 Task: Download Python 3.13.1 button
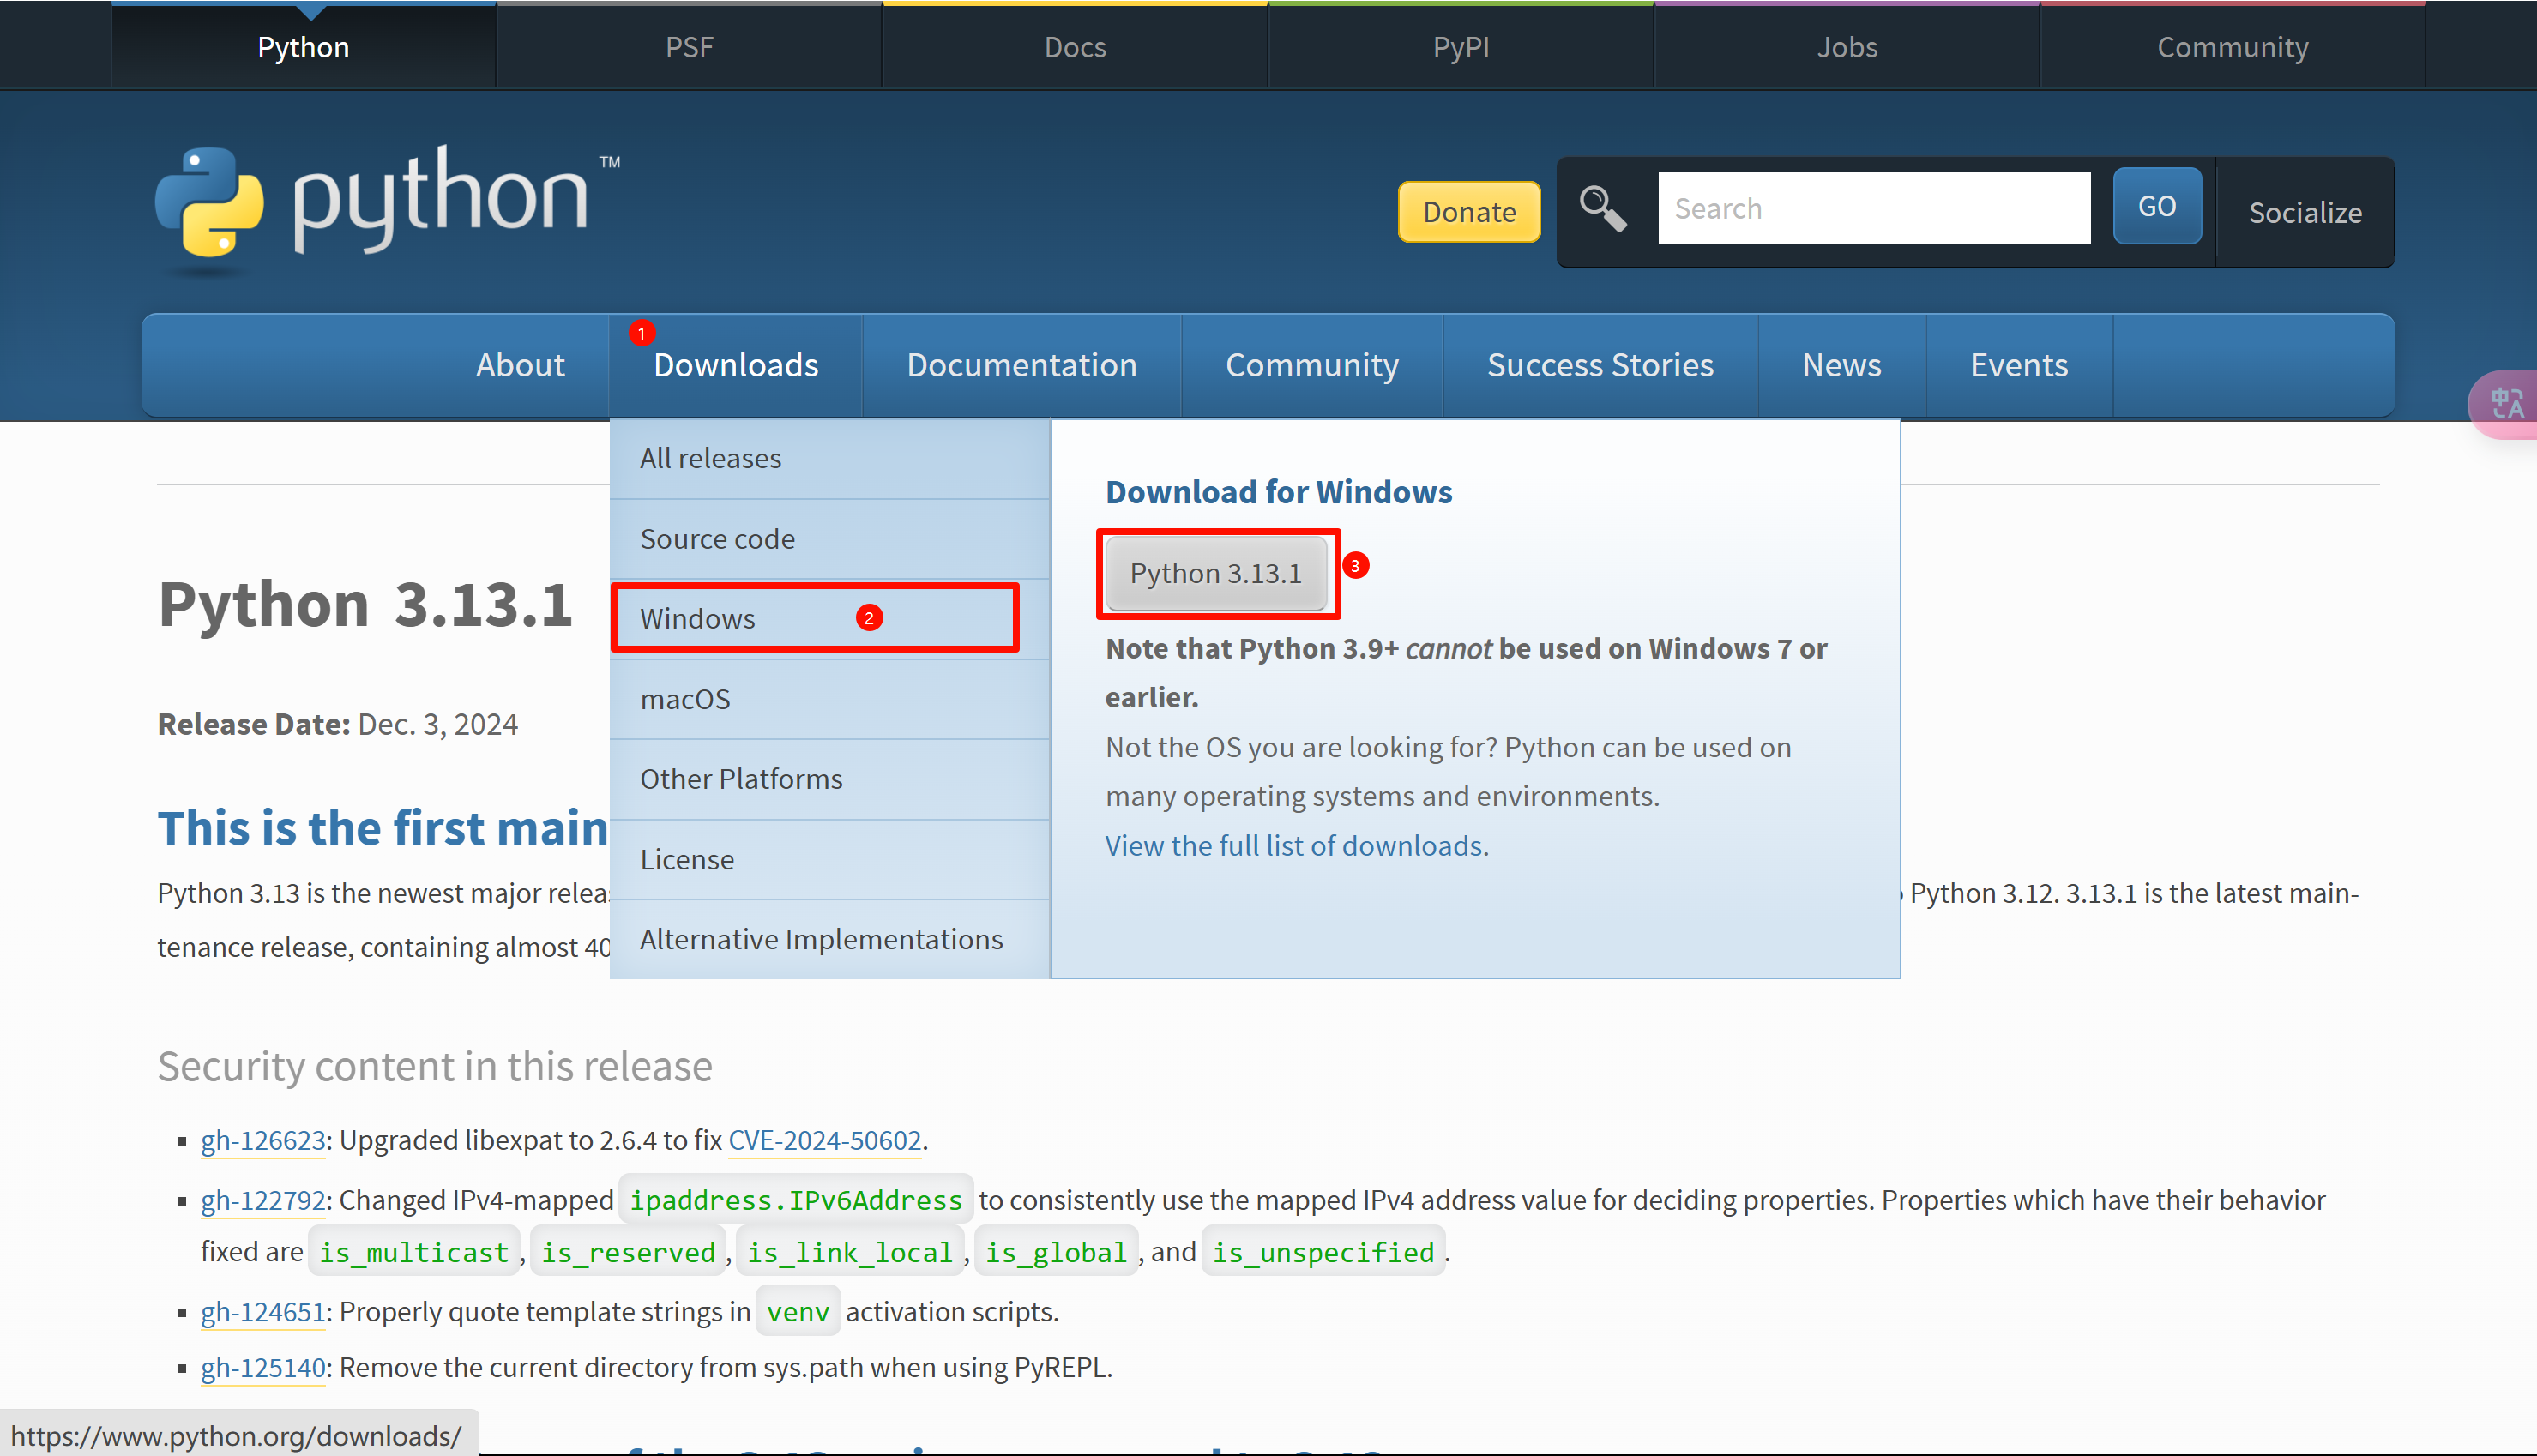click(x=1215, y=573)
